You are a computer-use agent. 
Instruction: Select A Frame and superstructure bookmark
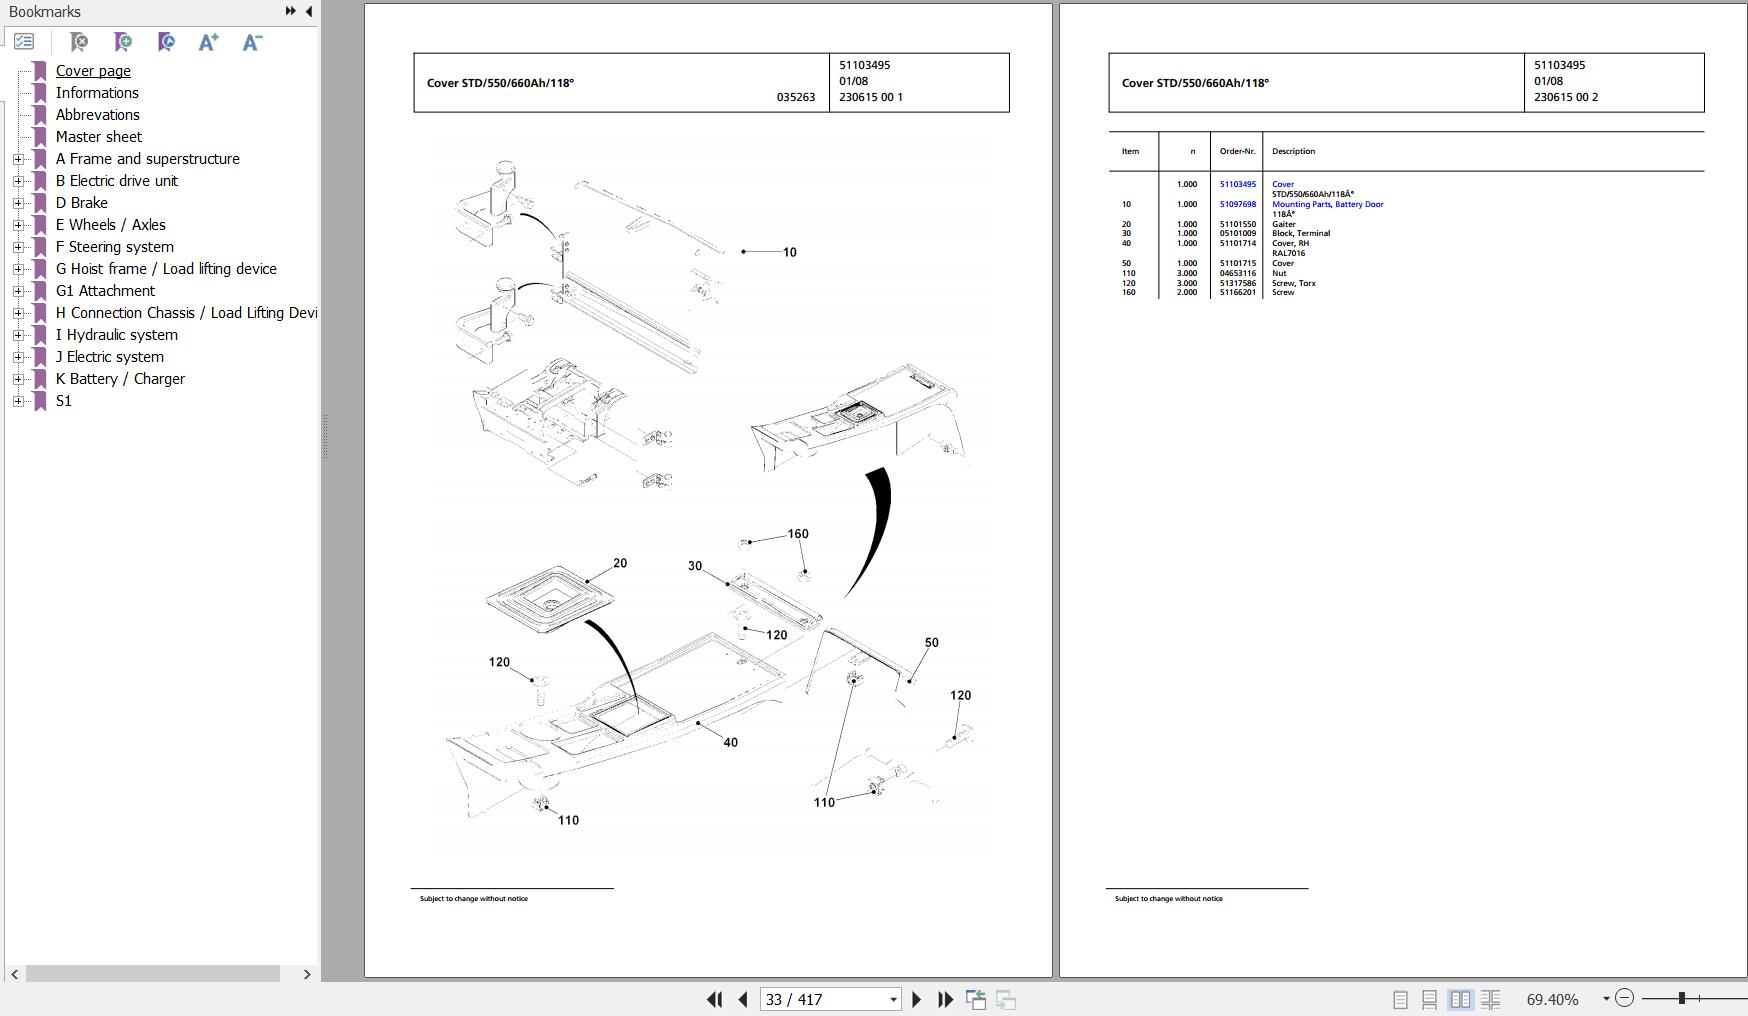(x=148, y=159)
